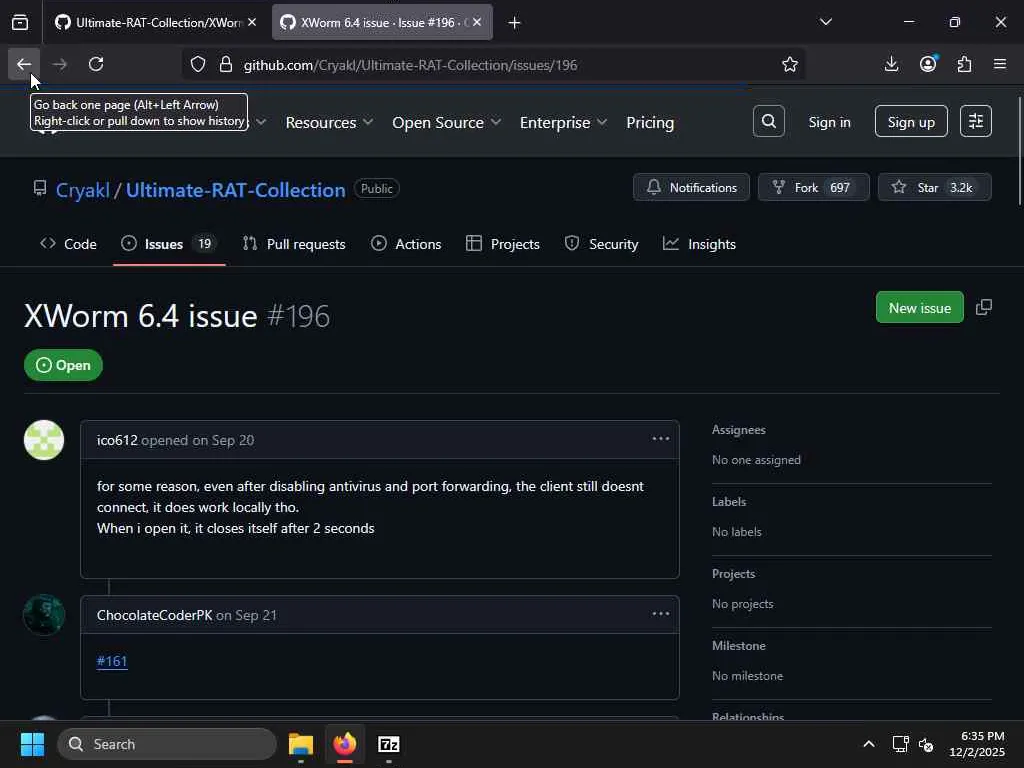Click the site security padlock icon
1024x768 pixels.
tap(226, 64)
